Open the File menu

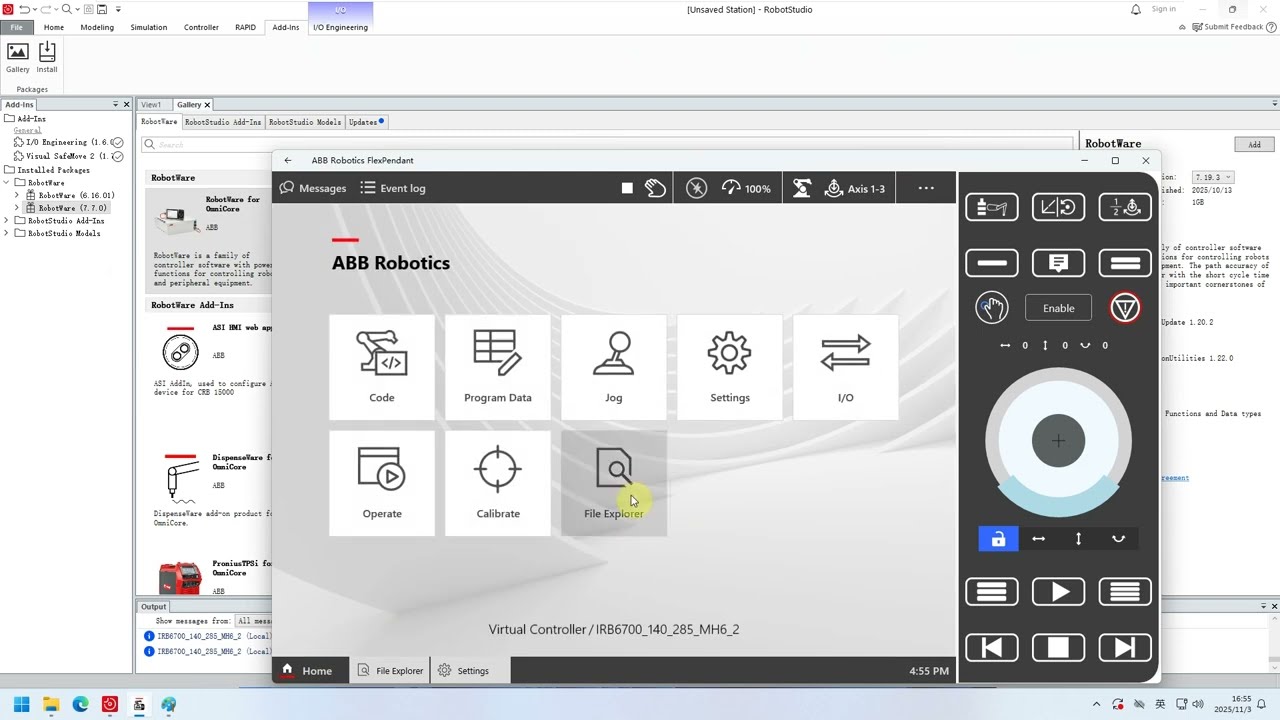16,27
